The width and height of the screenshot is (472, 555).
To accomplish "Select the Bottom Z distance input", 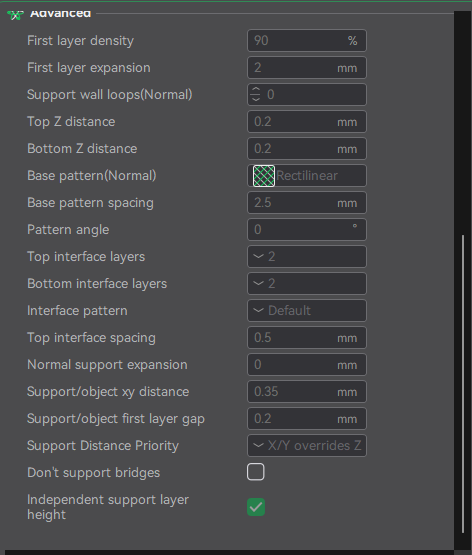I will click(307, 149).
